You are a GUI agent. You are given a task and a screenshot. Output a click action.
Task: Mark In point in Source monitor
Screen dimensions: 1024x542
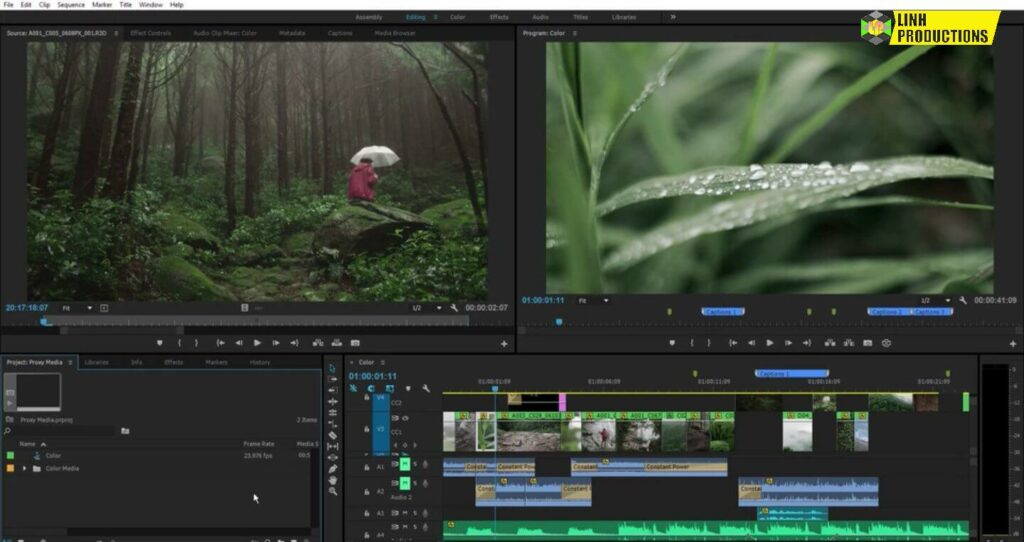point(179,343)
